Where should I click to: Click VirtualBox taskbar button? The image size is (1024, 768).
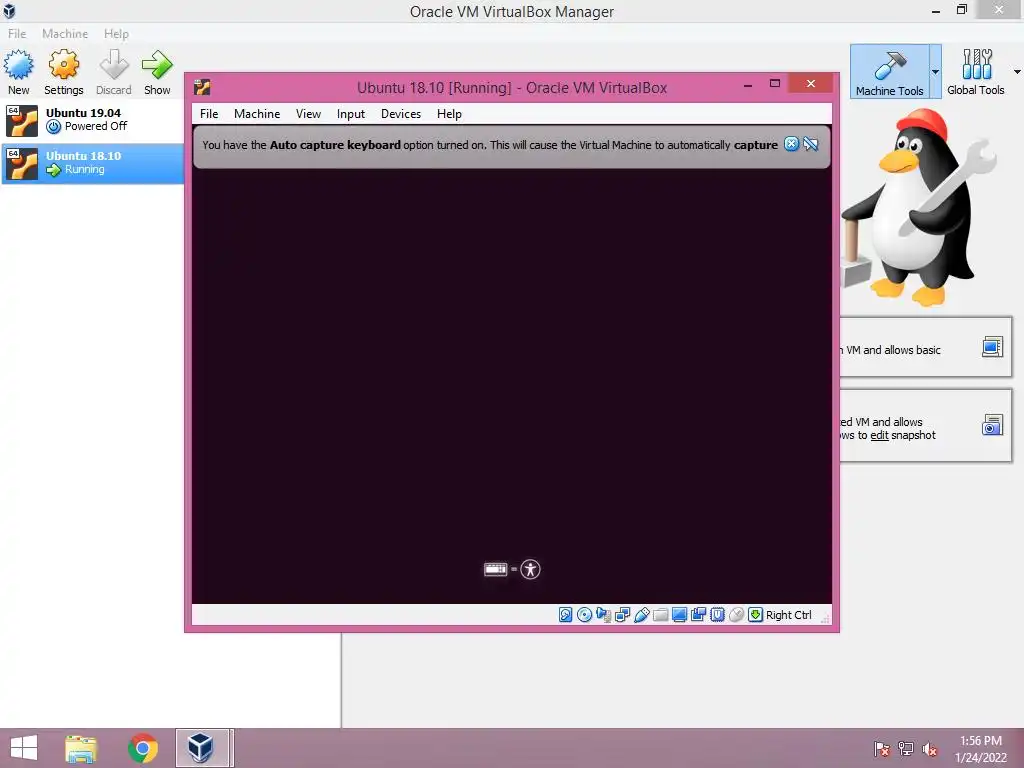tap(204, 748)
